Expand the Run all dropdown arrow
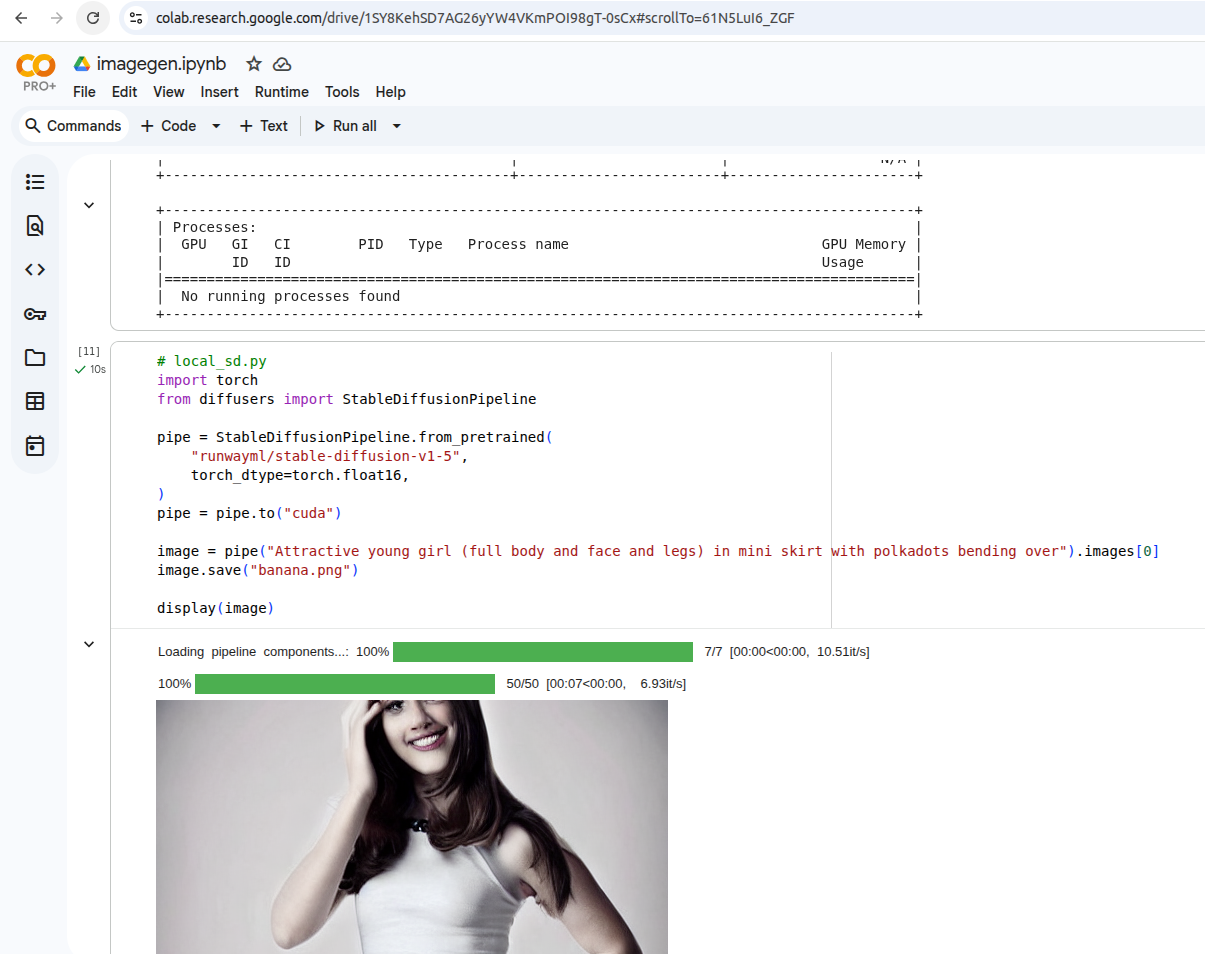Screen dimensions: 1205x954 tap(397, 126)
